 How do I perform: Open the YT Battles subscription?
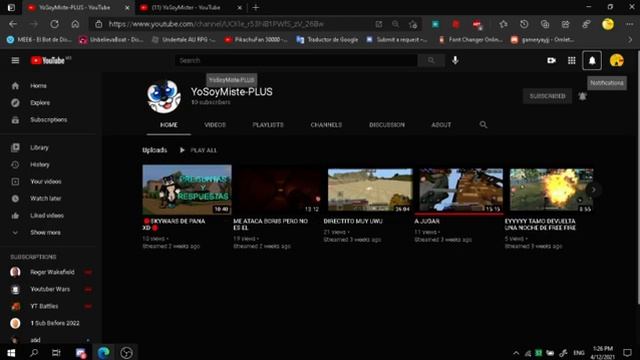coord(51,306)
